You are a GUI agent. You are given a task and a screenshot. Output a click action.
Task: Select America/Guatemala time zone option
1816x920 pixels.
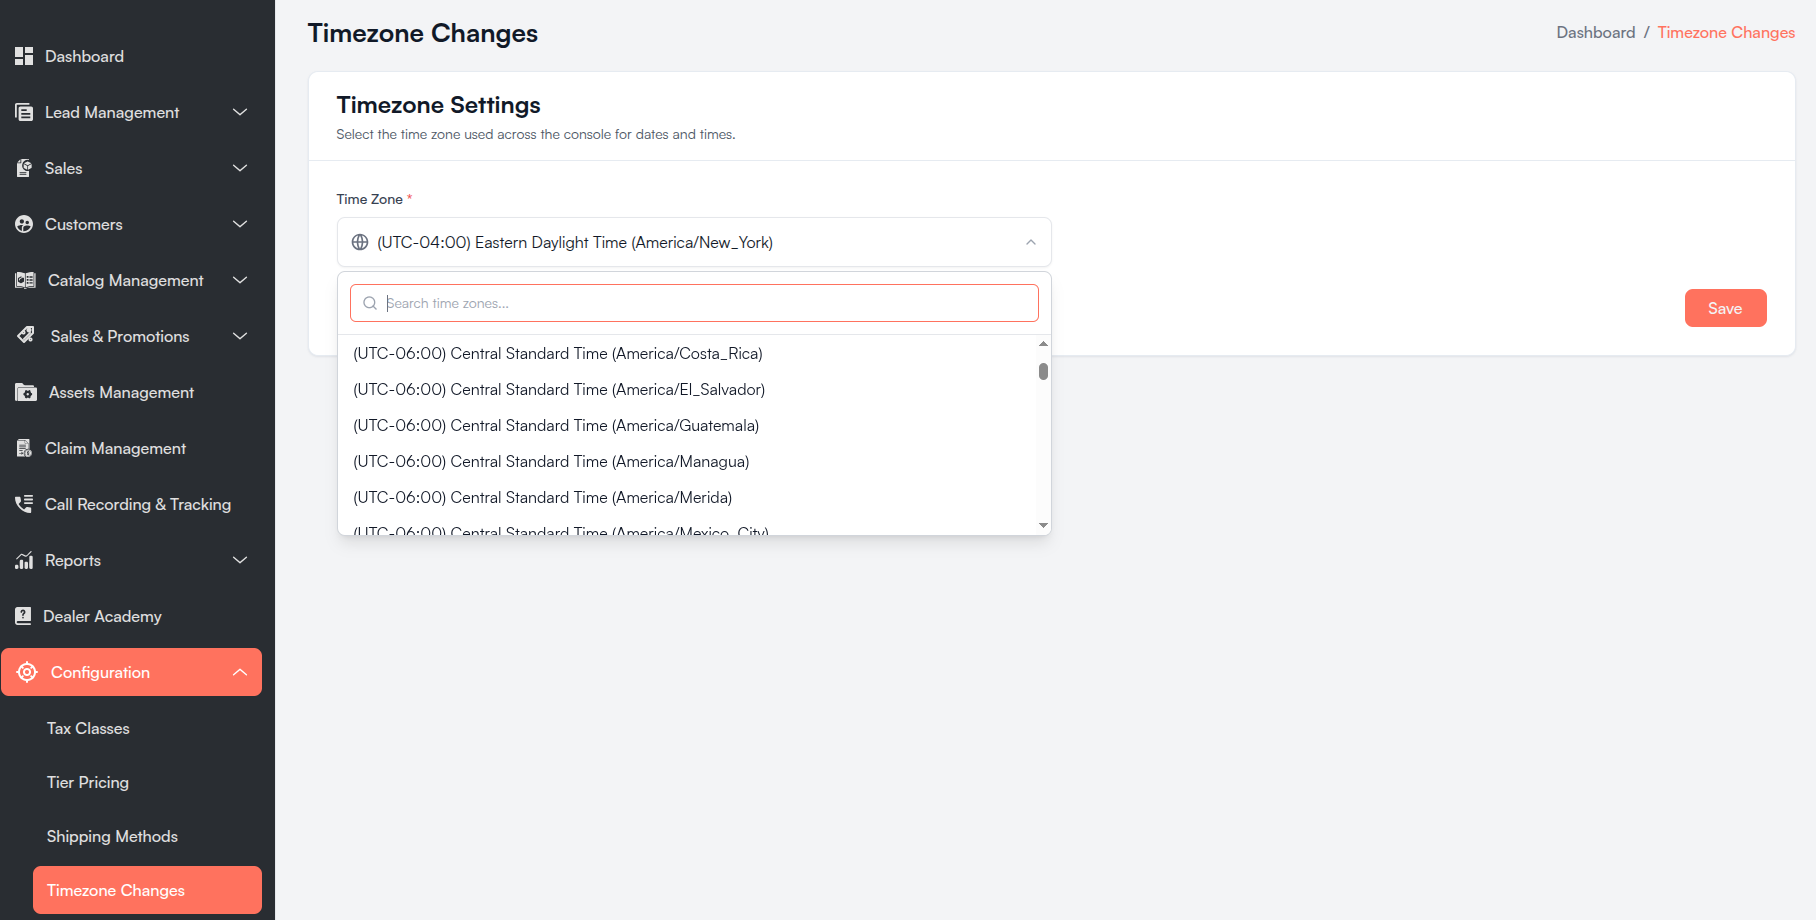(x=688, y=425)
